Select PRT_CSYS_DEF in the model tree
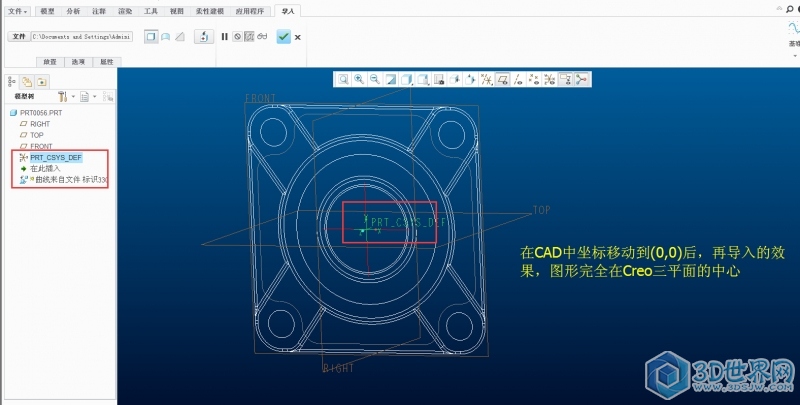800x405 pixels. 56,158
